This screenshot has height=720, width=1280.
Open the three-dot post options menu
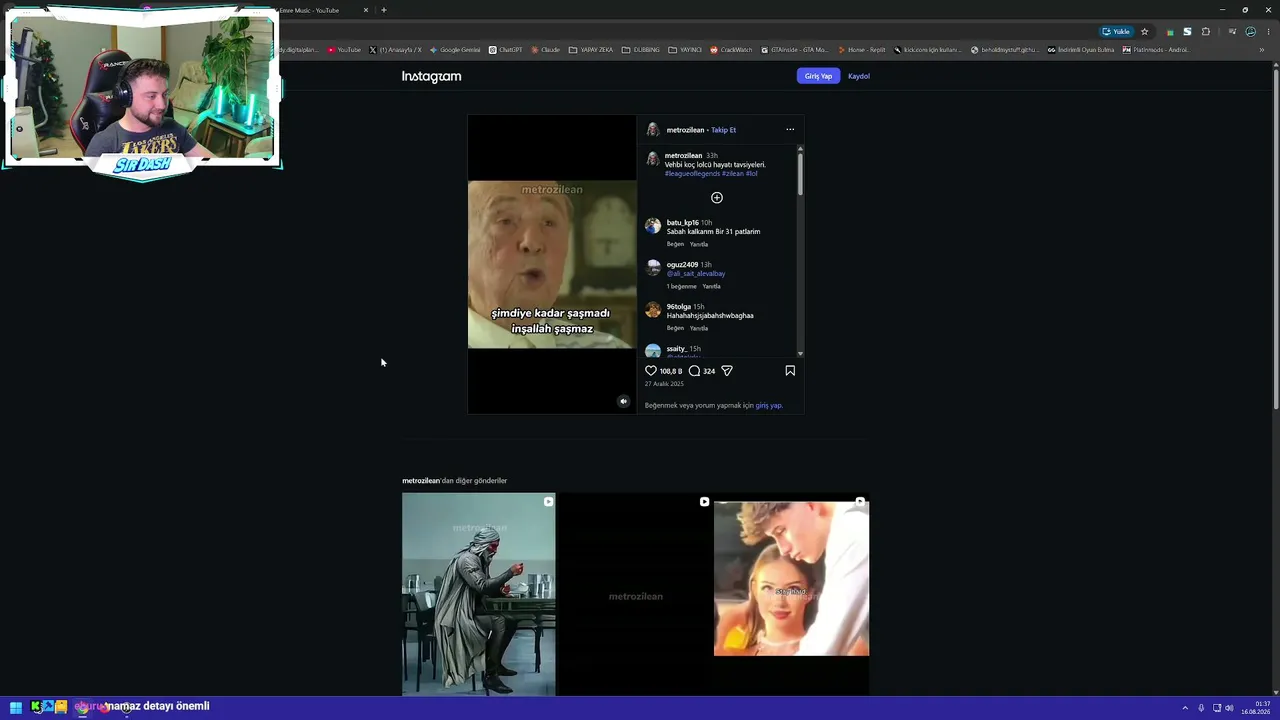(x=790, y=129)
